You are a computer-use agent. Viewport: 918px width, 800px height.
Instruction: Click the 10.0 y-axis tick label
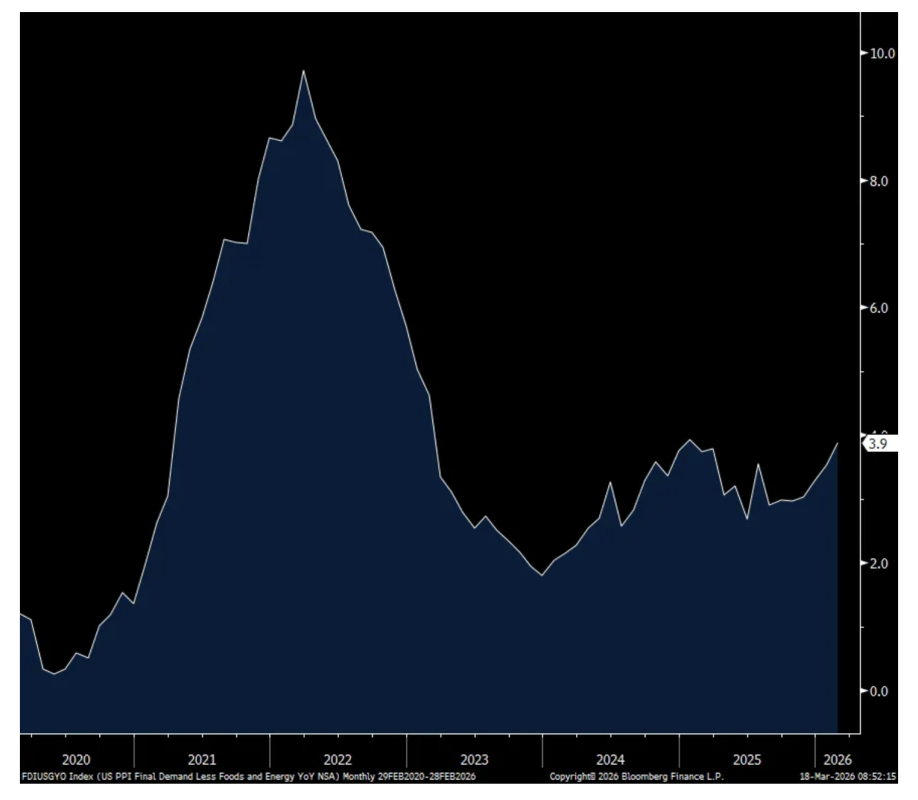point(880,53)
